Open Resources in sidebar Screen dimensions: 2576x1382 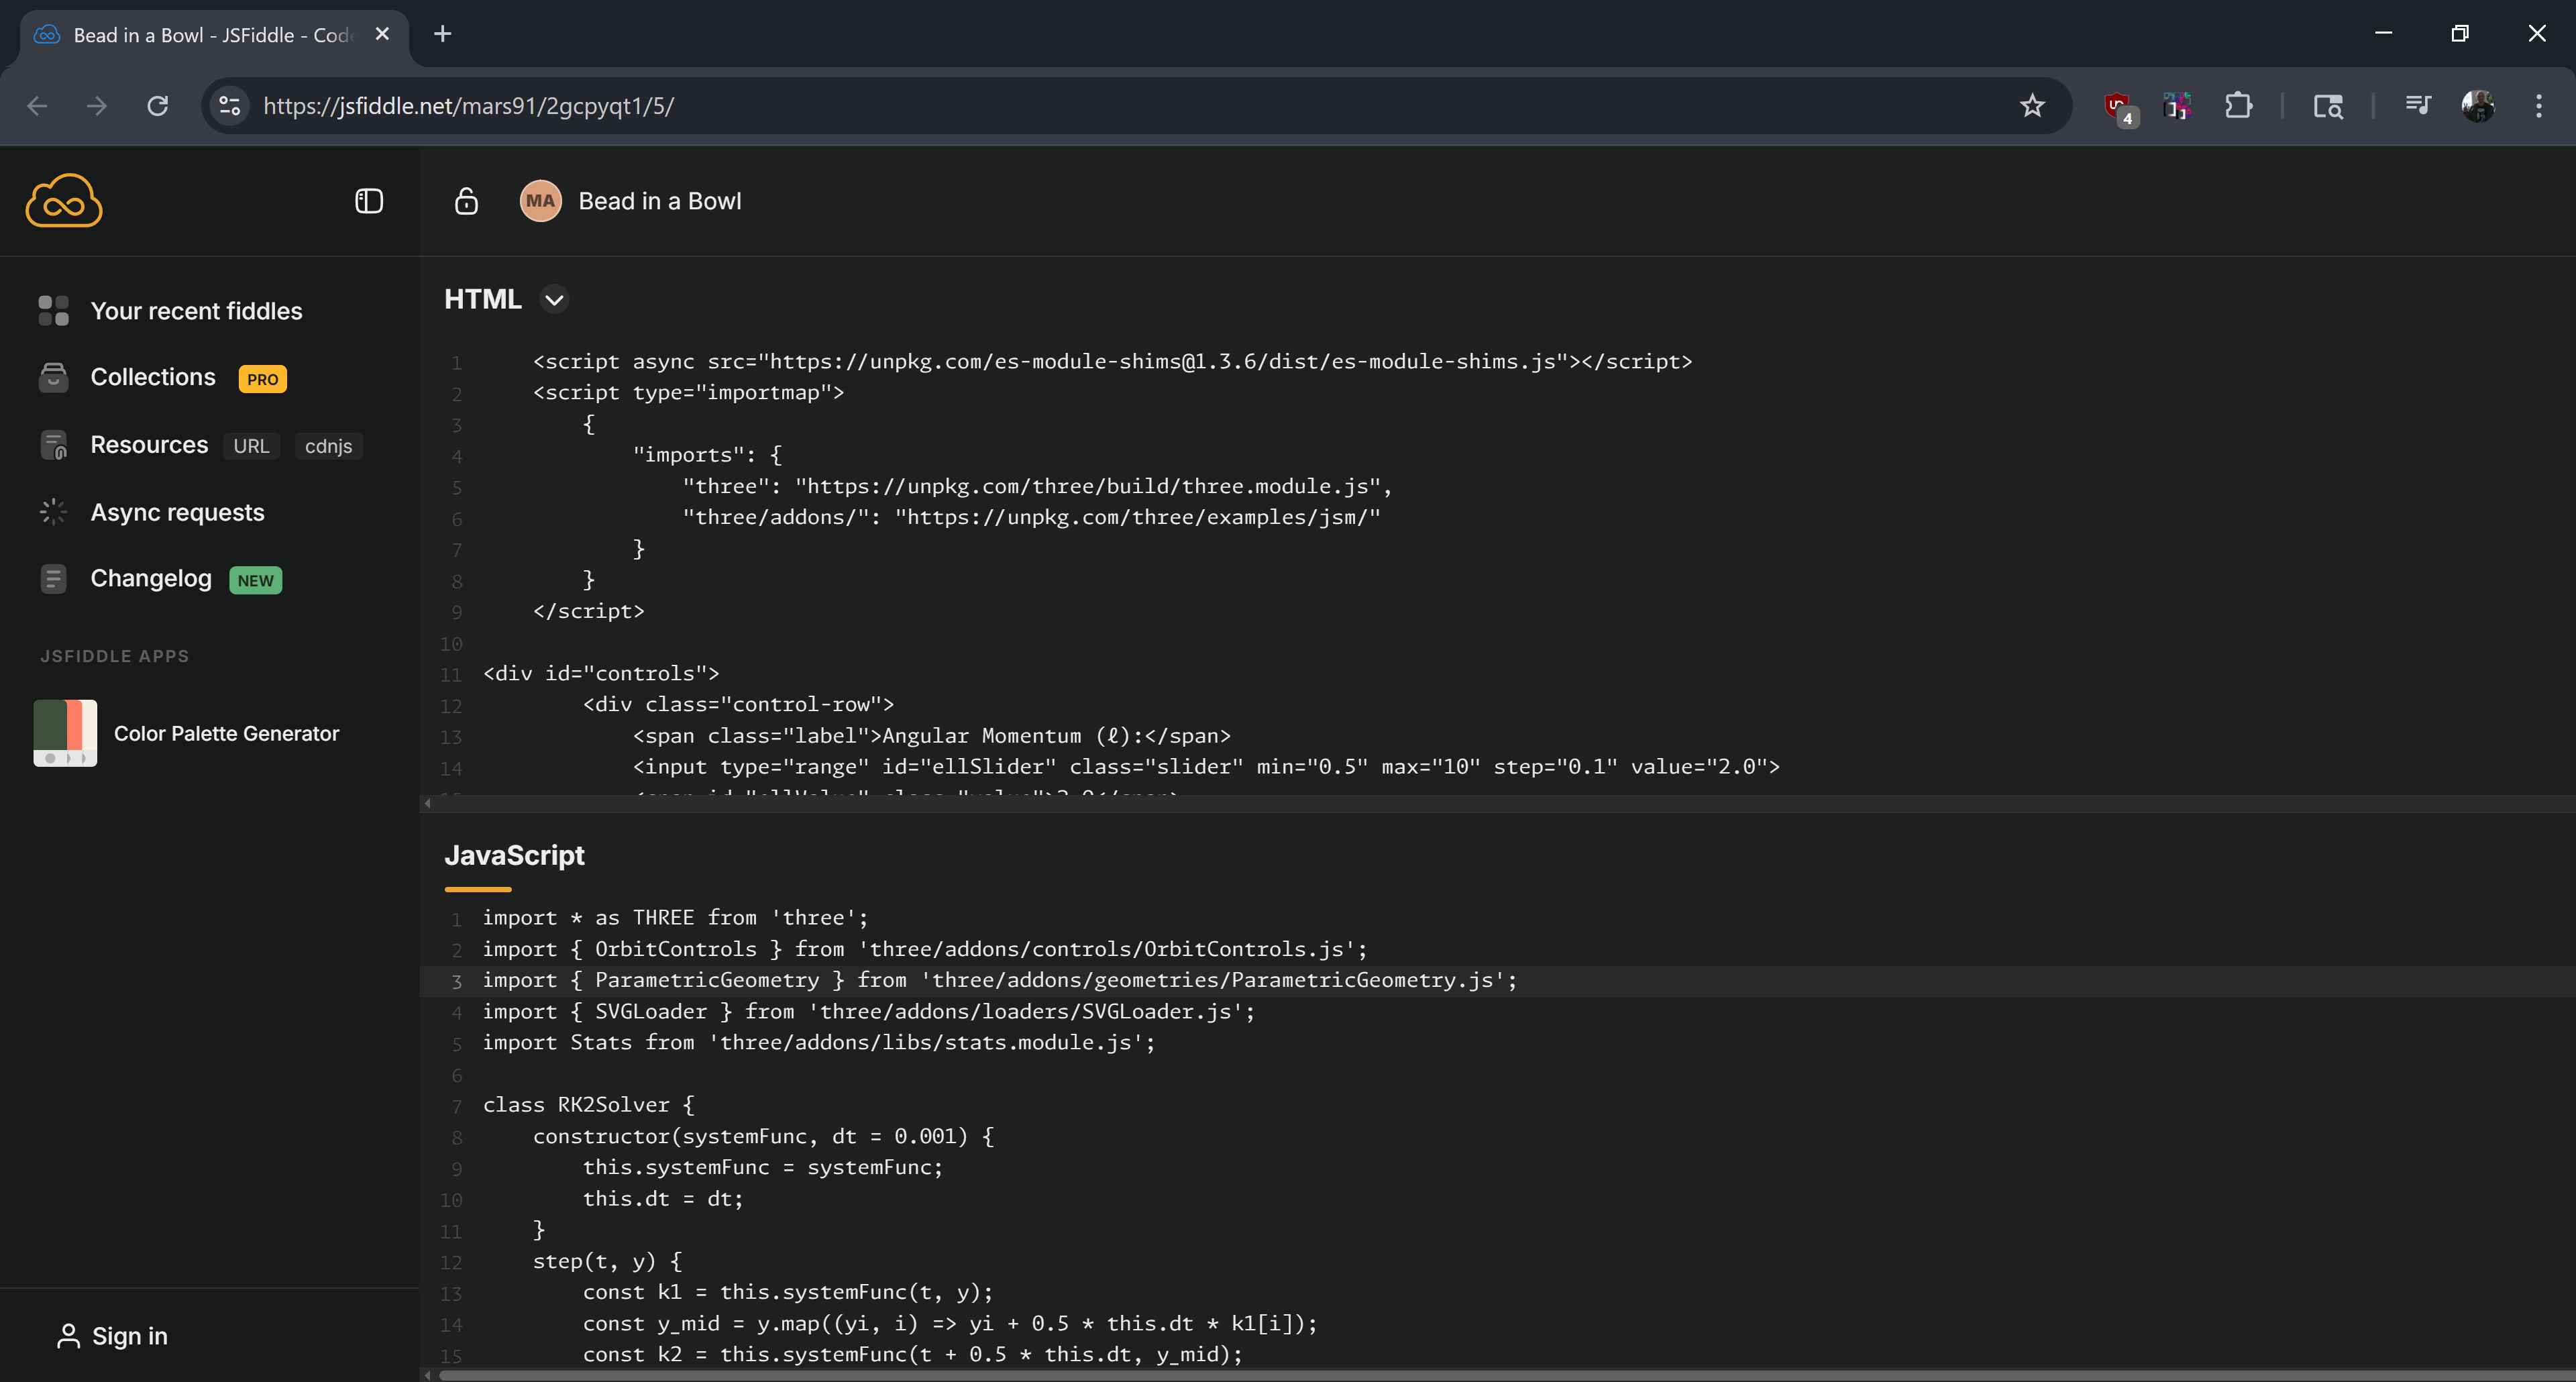click(x=149, y=445)
